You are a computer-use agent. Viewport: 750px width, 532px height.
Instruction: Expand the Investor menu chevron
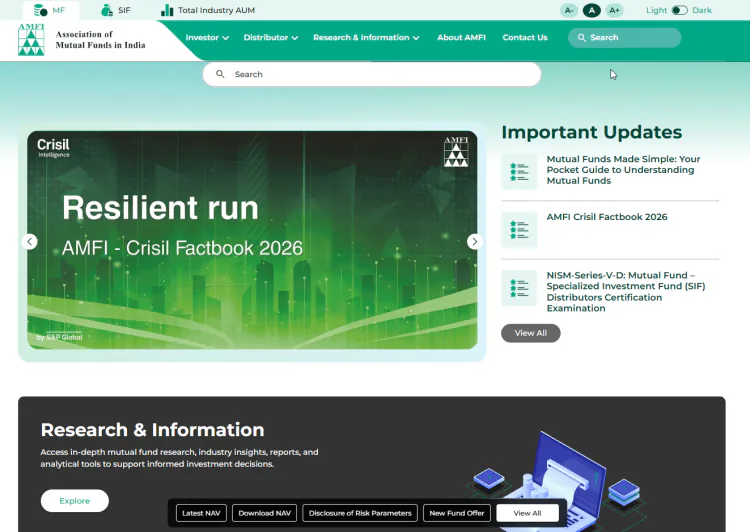click(226, 38)
